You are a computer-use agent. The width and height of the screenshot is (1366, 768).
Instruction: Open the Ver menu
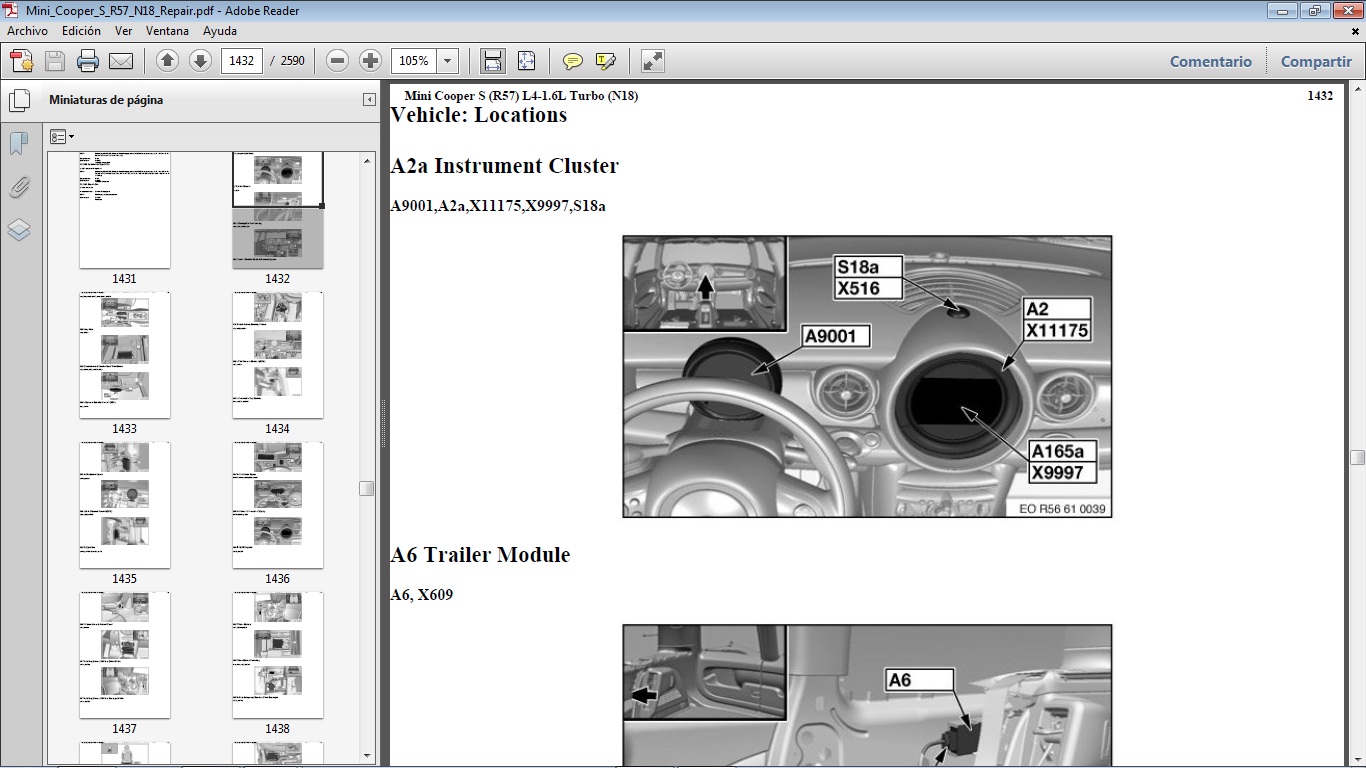pos(123,31)
